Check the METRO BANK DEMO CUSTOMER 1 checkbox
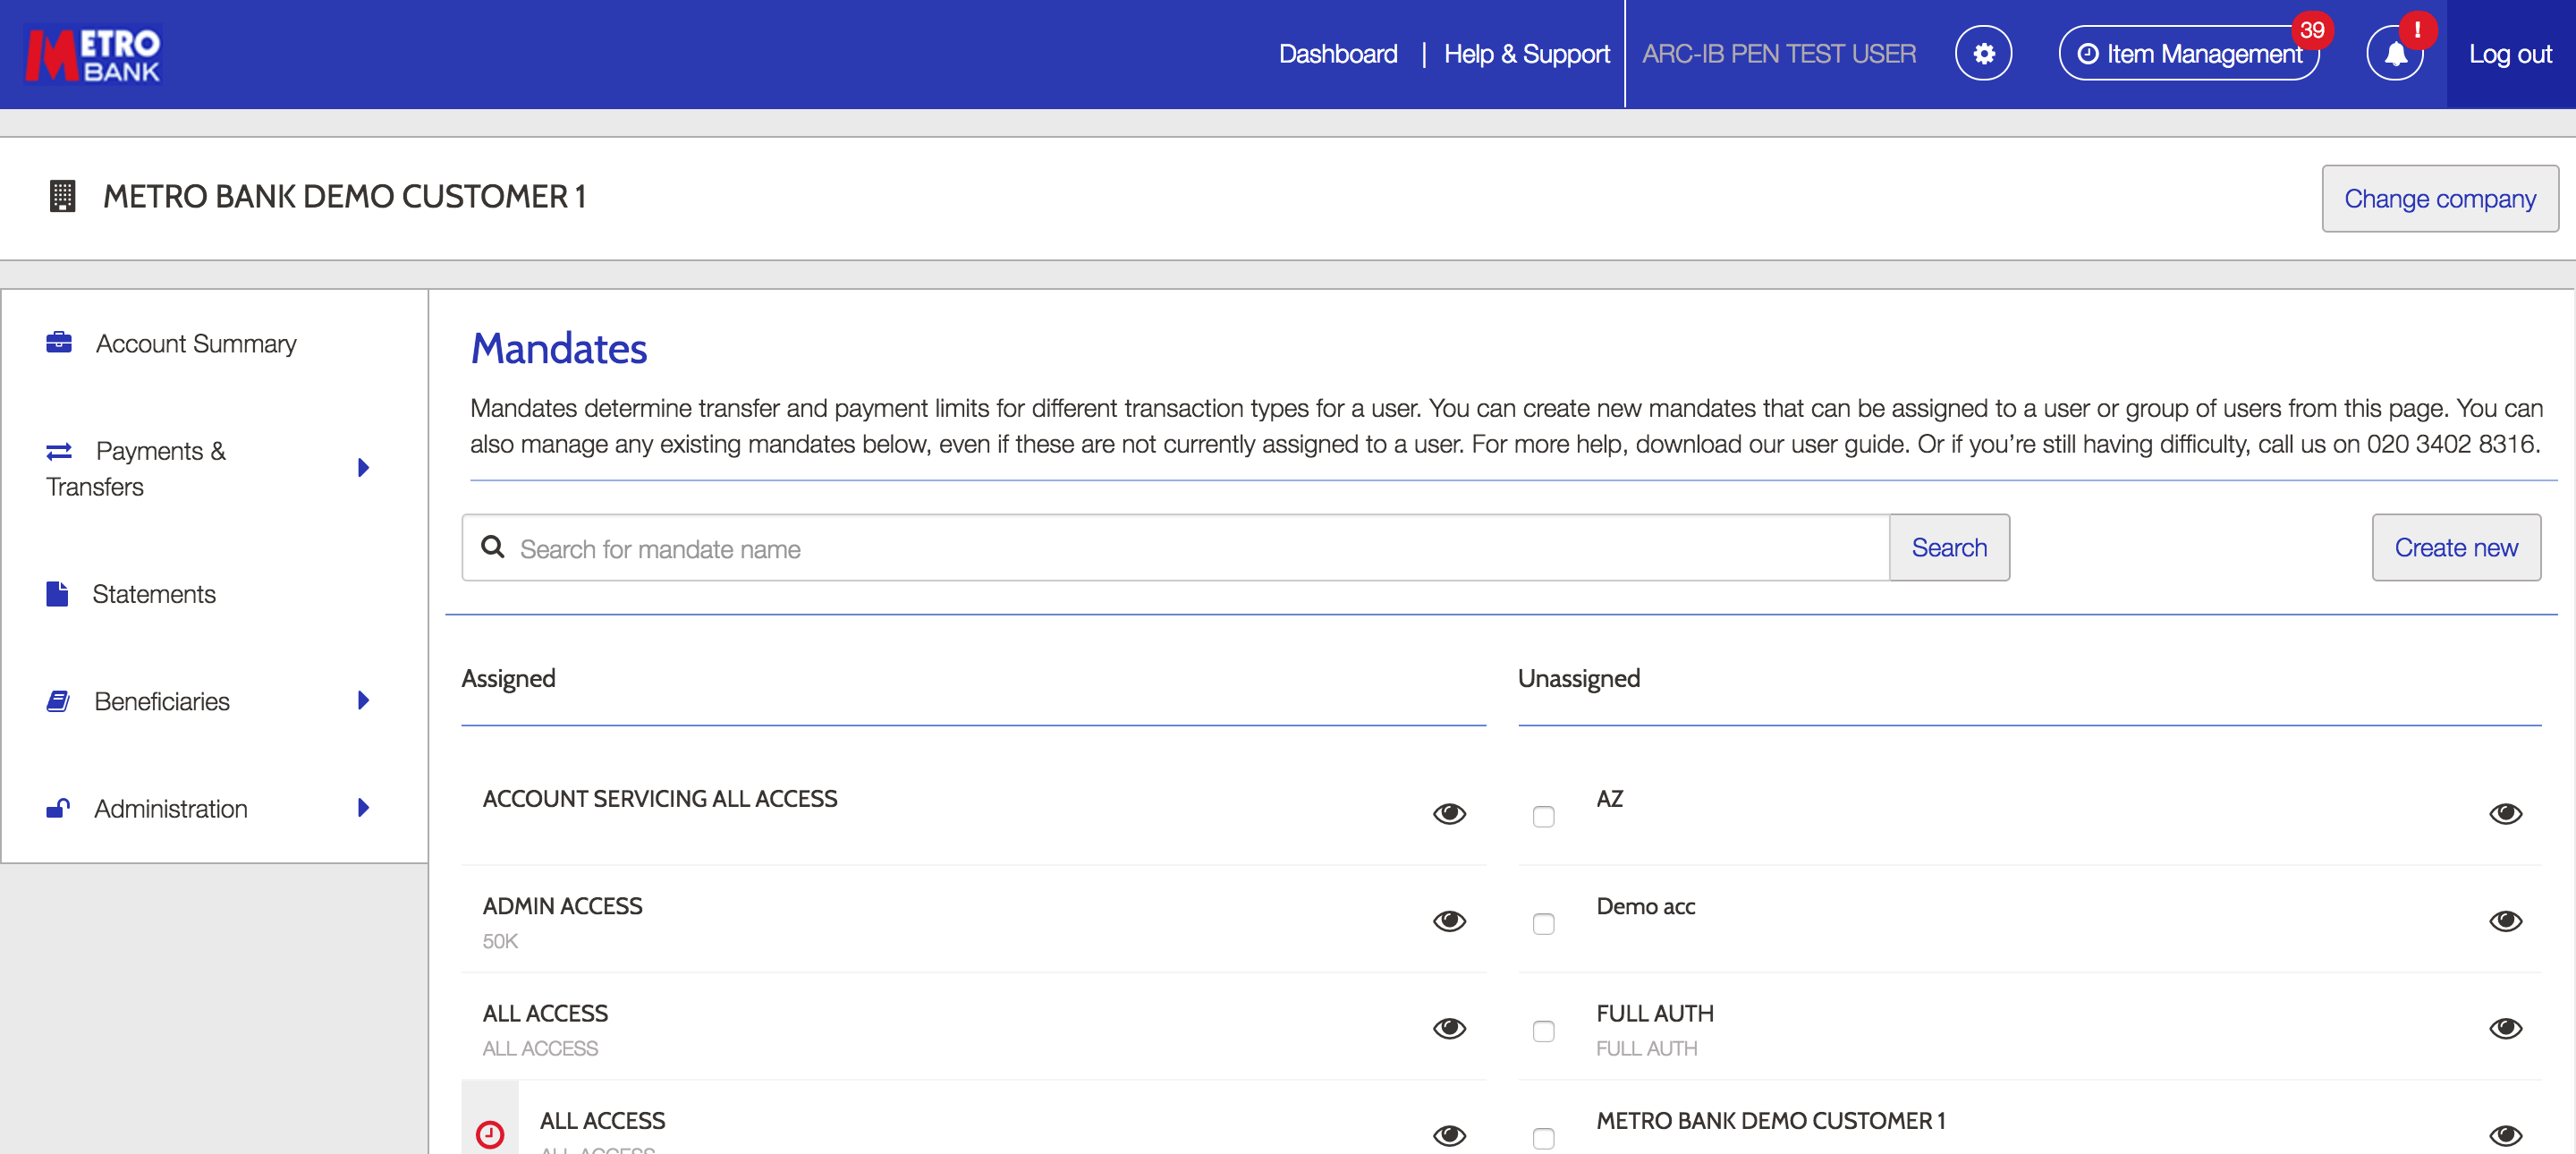2576x1154 pixels. point(1544,1138)
